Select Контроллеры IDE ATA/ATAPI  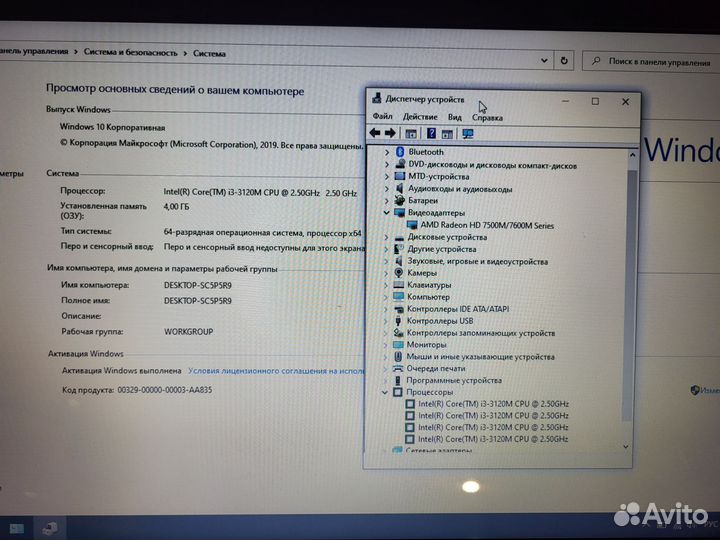tap(458, 309)
